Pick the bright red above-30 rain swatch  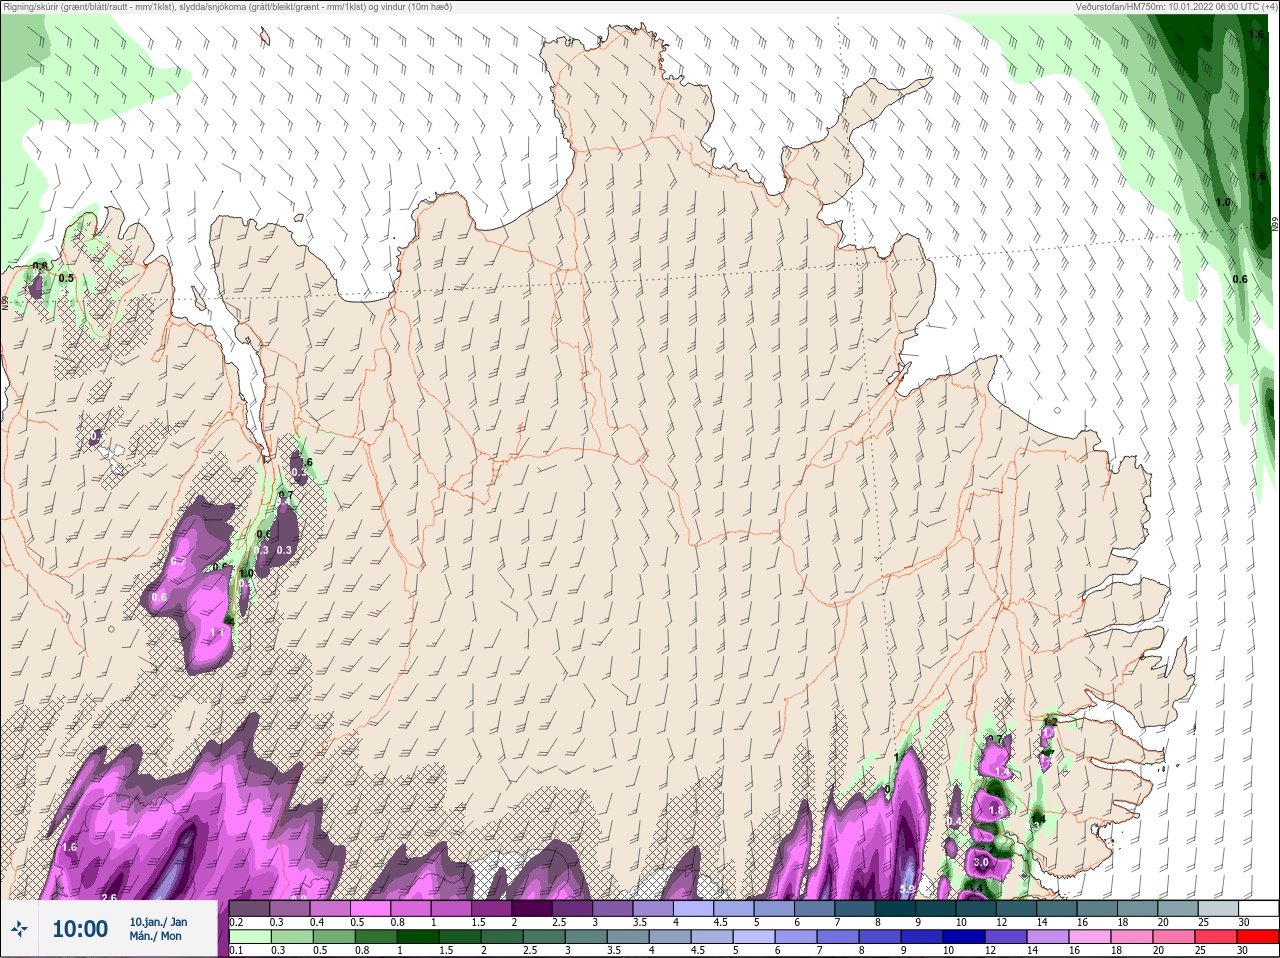pyautogui.click(x=1258, y=937)
